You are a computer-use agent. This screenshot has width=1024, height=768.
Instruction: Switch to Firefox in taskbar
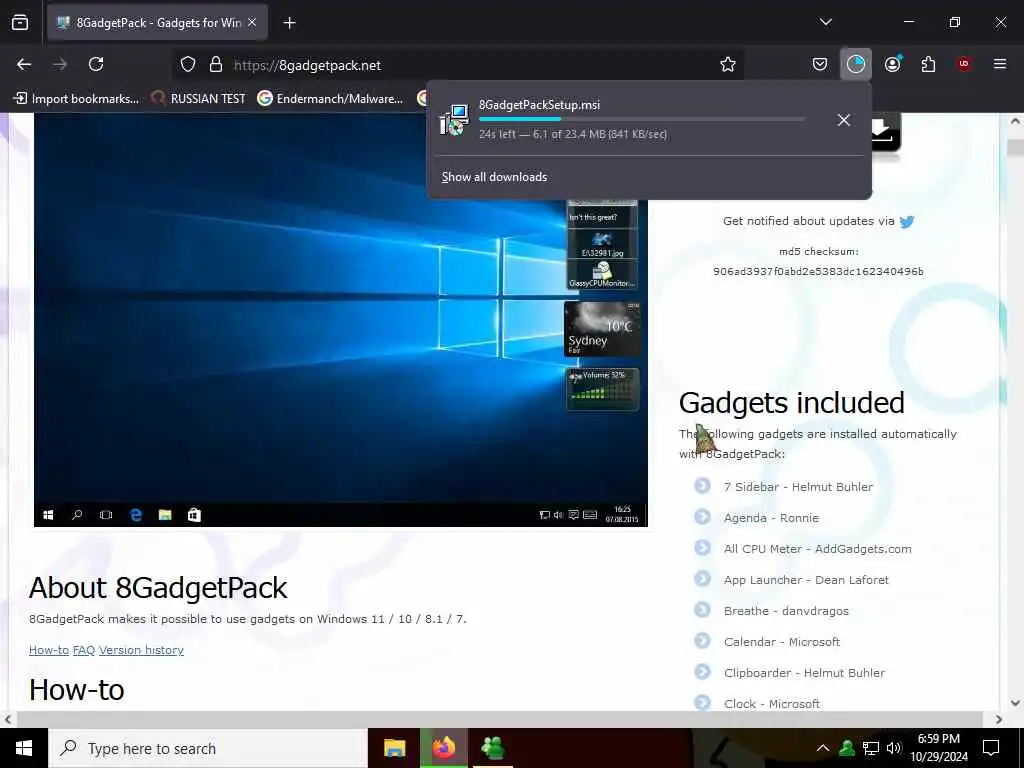(x=443, y=748)
